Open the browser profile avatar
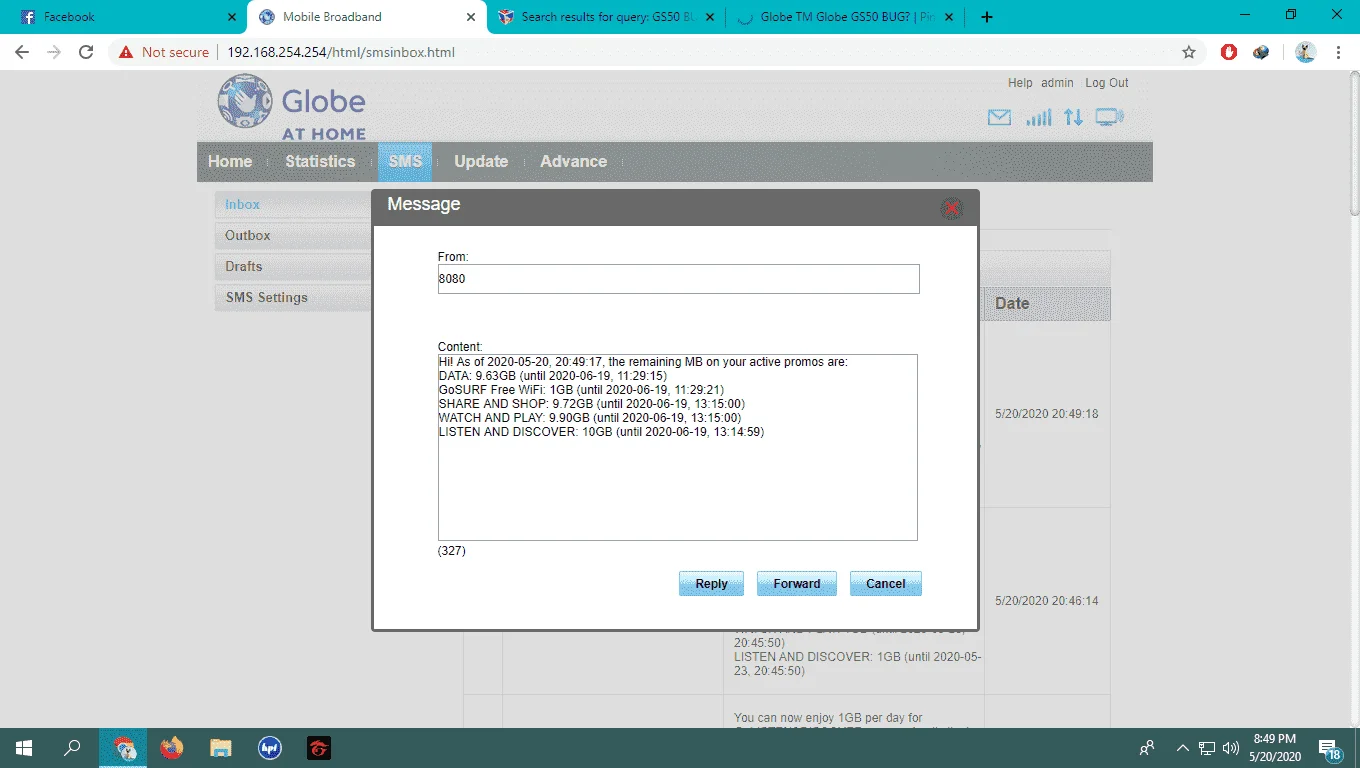Screen dimensions: 1360x768 tap(1305, 52)
